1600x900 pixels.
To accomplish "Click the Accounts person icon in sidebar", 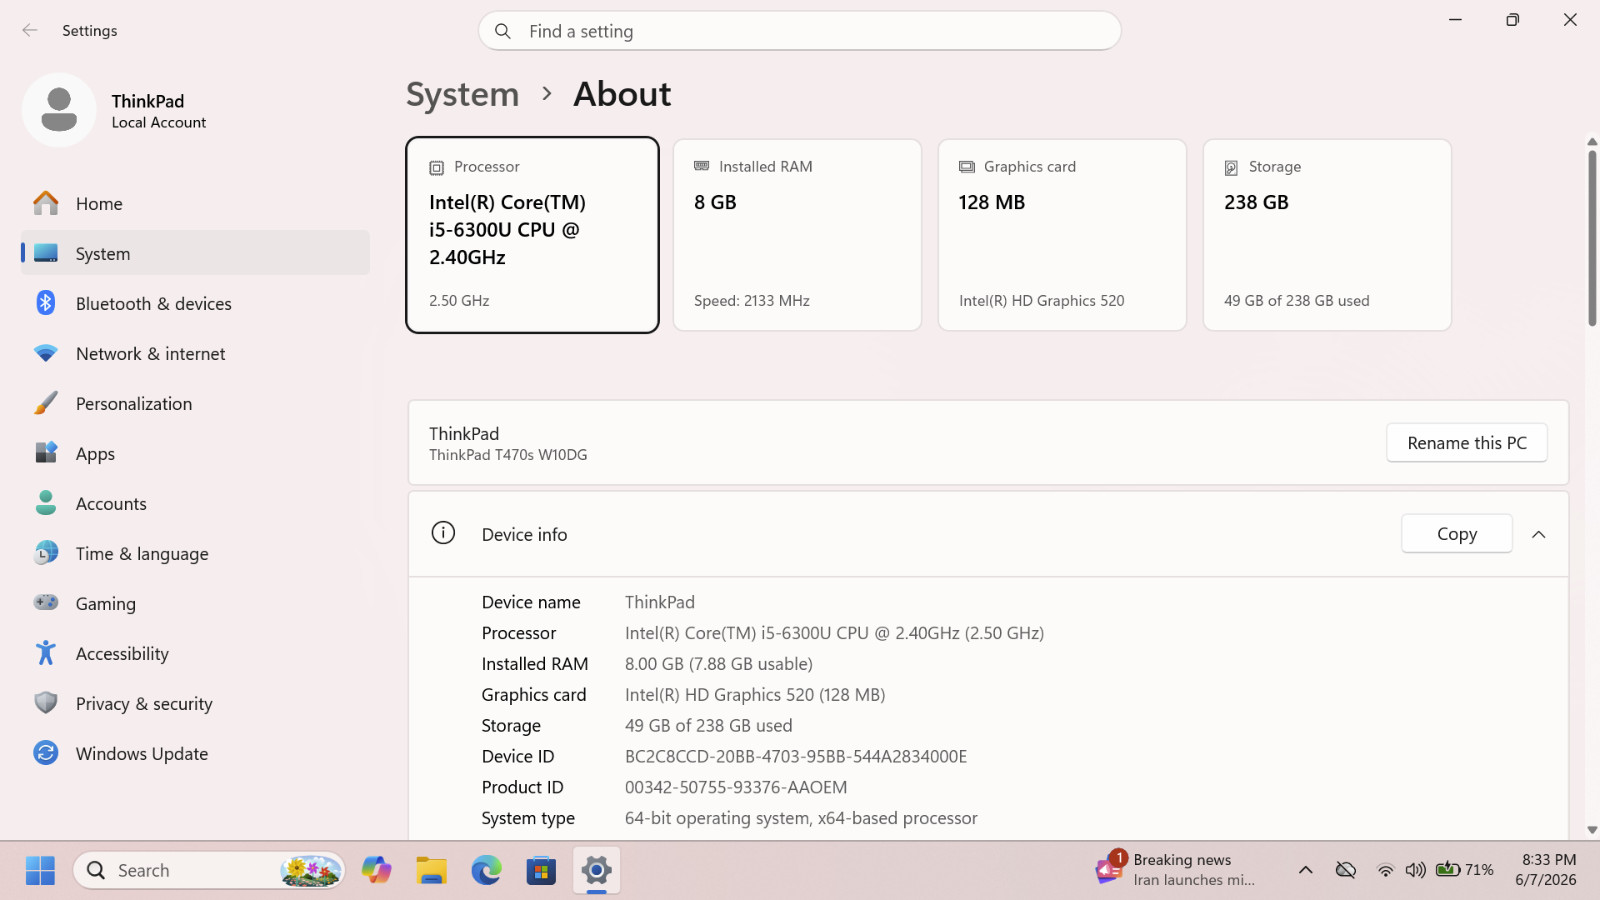I will [46, 503].
